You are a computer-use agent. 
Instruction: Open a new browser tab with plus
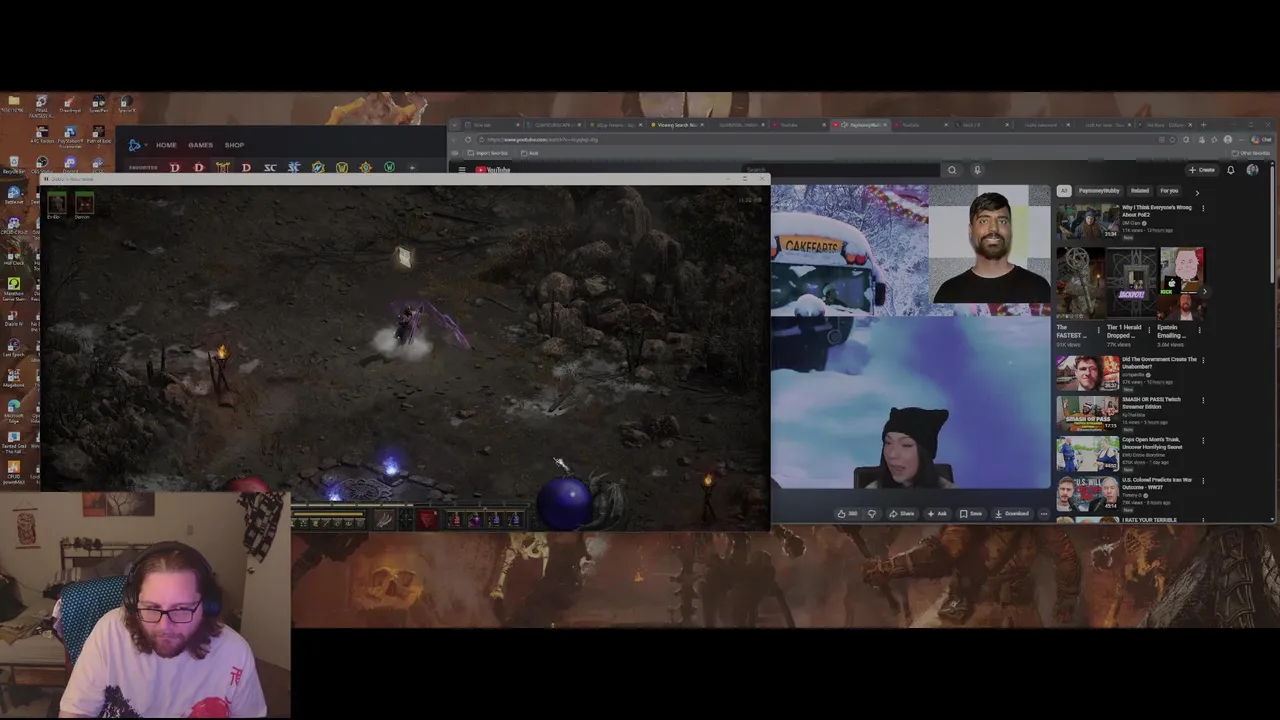coord(1203,125)
